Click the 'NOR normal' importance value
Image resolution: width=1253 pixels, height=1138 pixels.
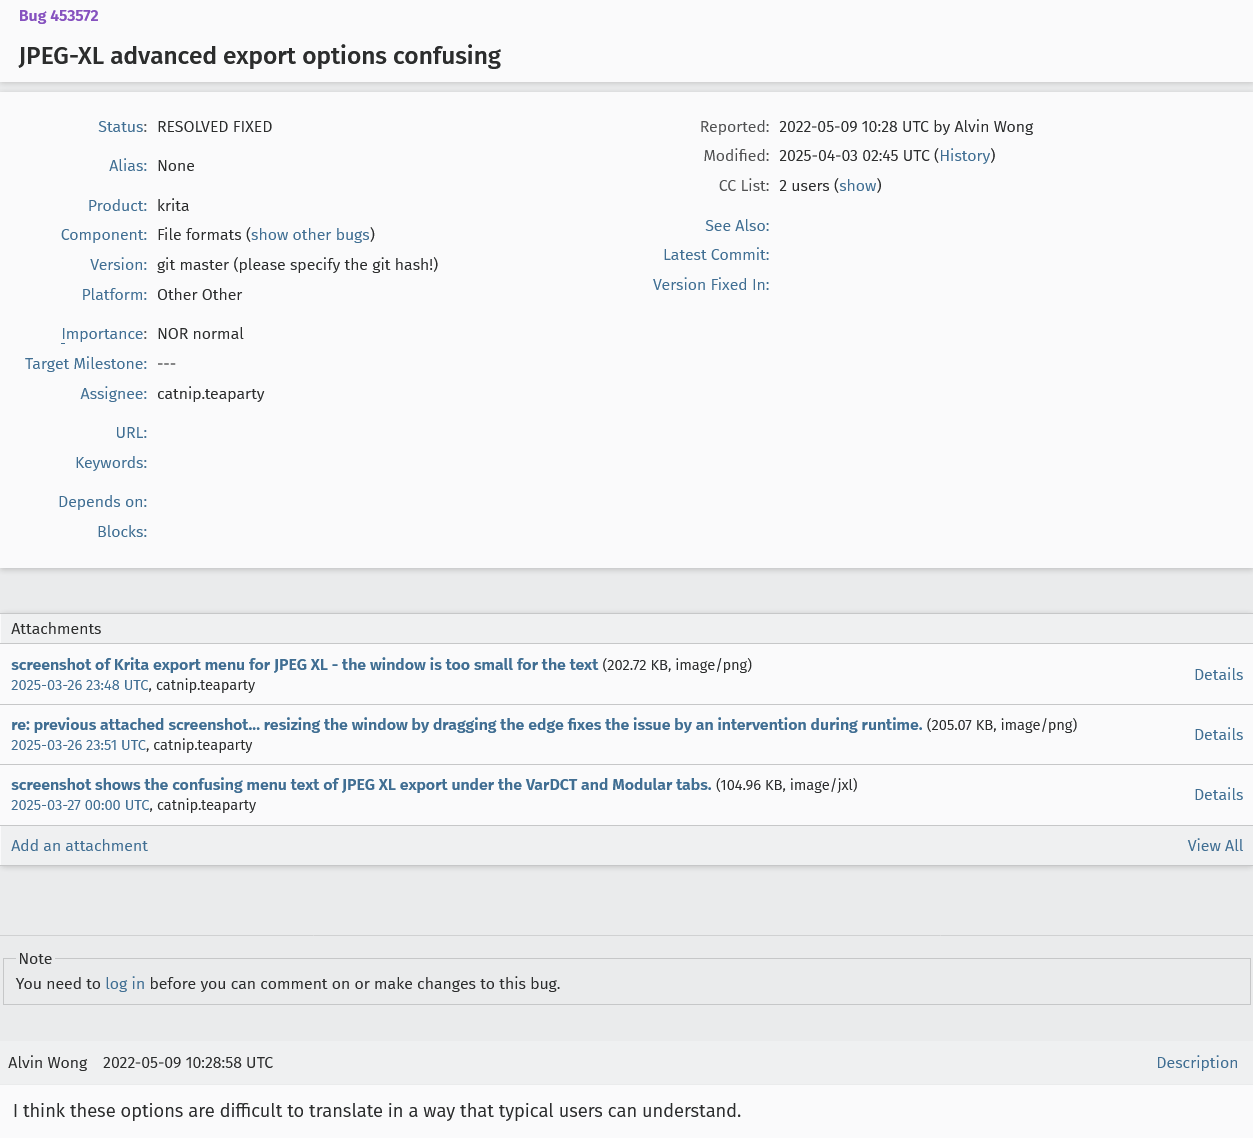200,334
